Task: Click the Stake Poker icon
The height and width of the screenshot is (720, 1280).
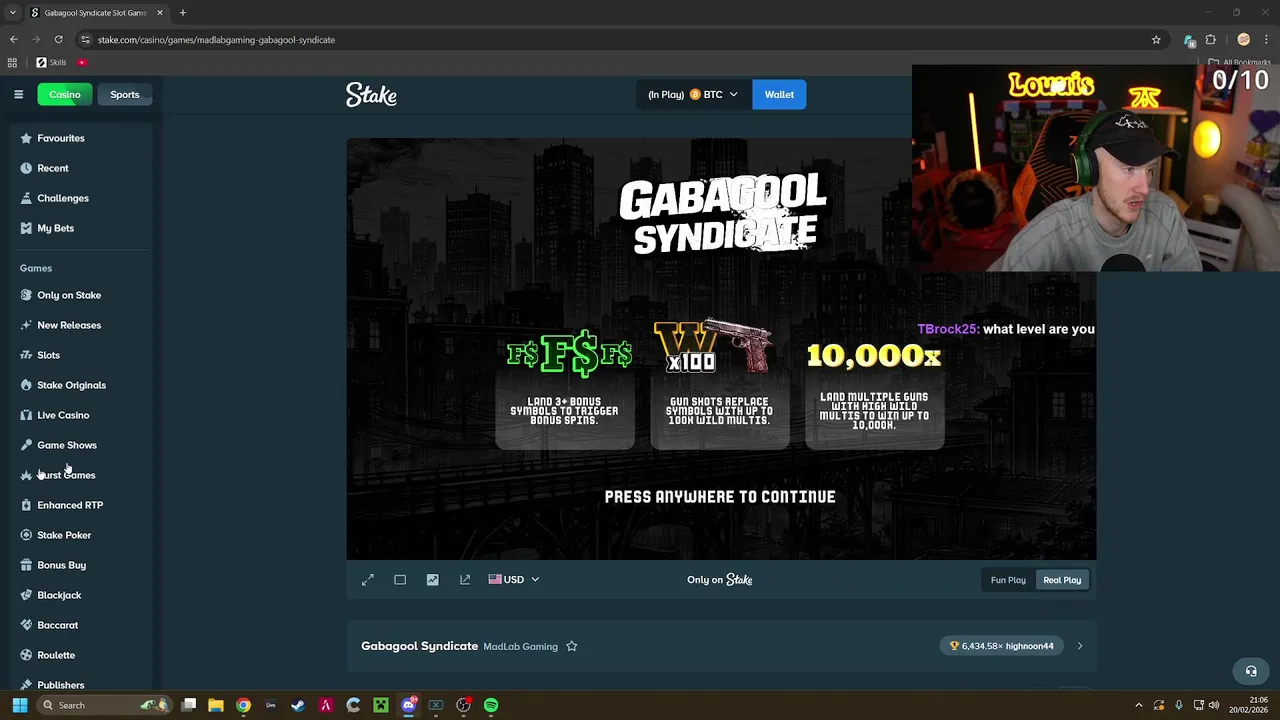Action: (x=26, y=535)
